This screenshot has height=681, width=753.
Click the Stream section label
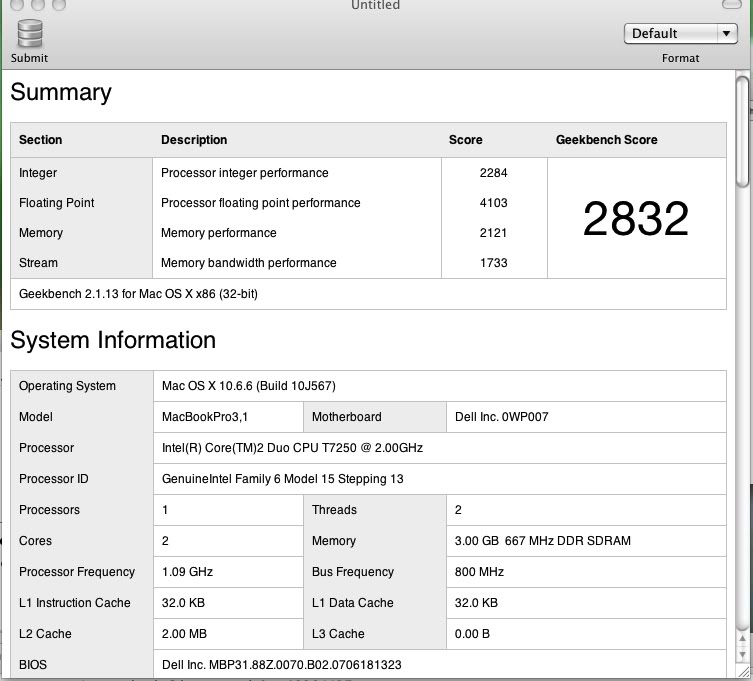[38, 263]
